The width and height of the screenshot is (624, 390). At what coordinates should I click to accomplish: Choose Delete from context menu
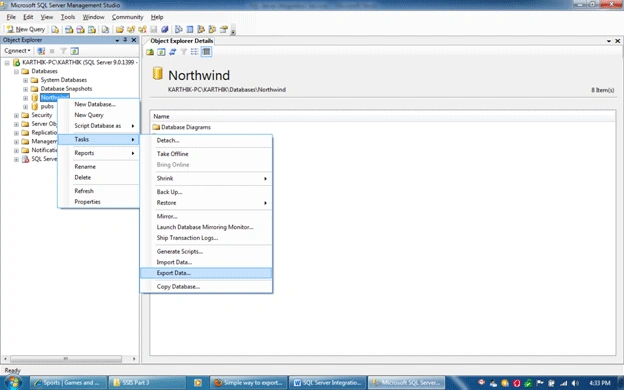(98, 177)
